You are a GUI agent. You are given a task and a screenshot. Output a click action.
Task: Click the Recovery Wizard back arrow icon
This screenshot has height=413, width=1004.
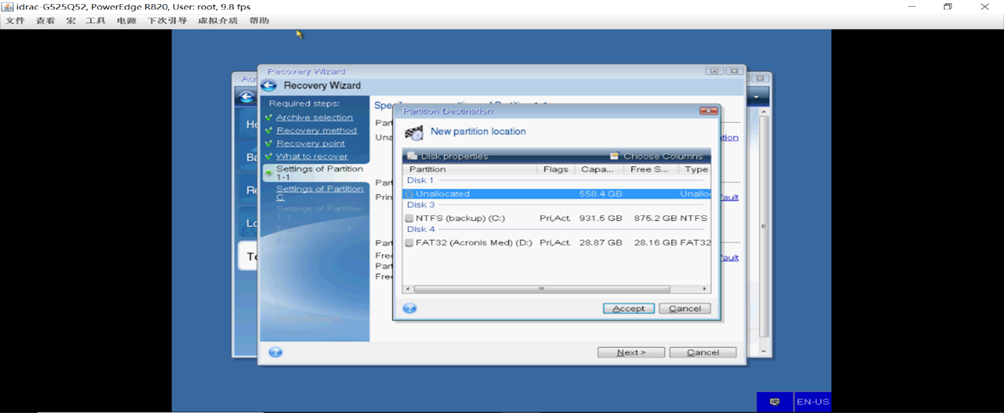pos(269,86)
